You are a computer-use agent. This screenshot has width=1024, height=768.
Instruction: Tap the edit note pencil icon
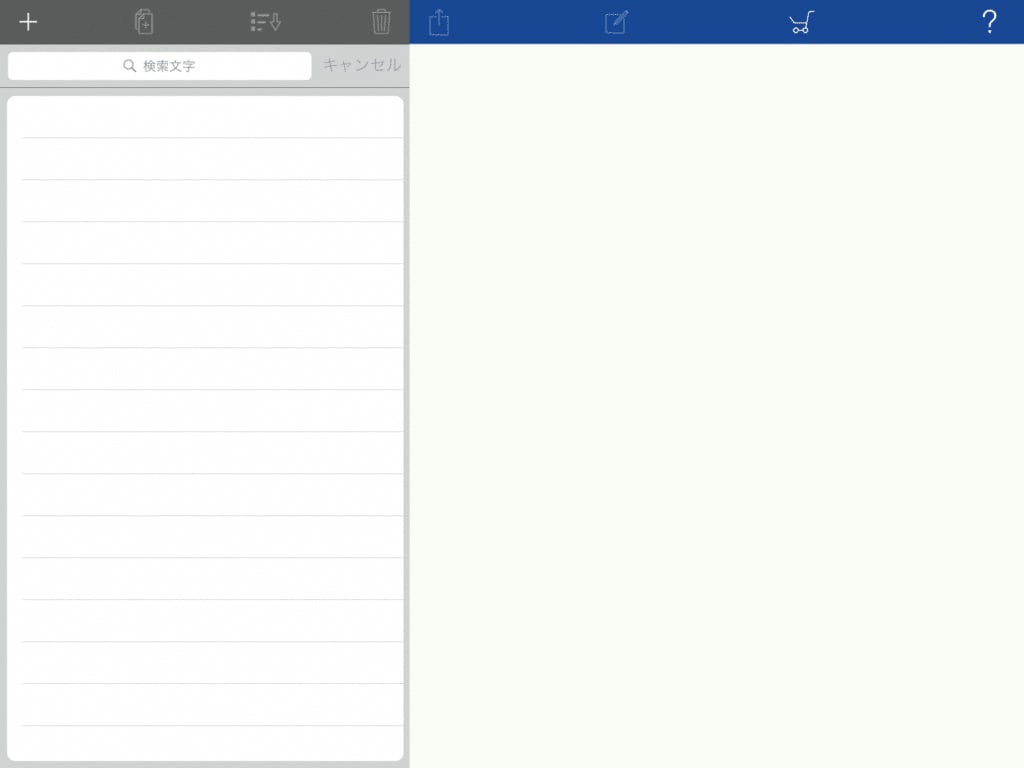[616, 22]
